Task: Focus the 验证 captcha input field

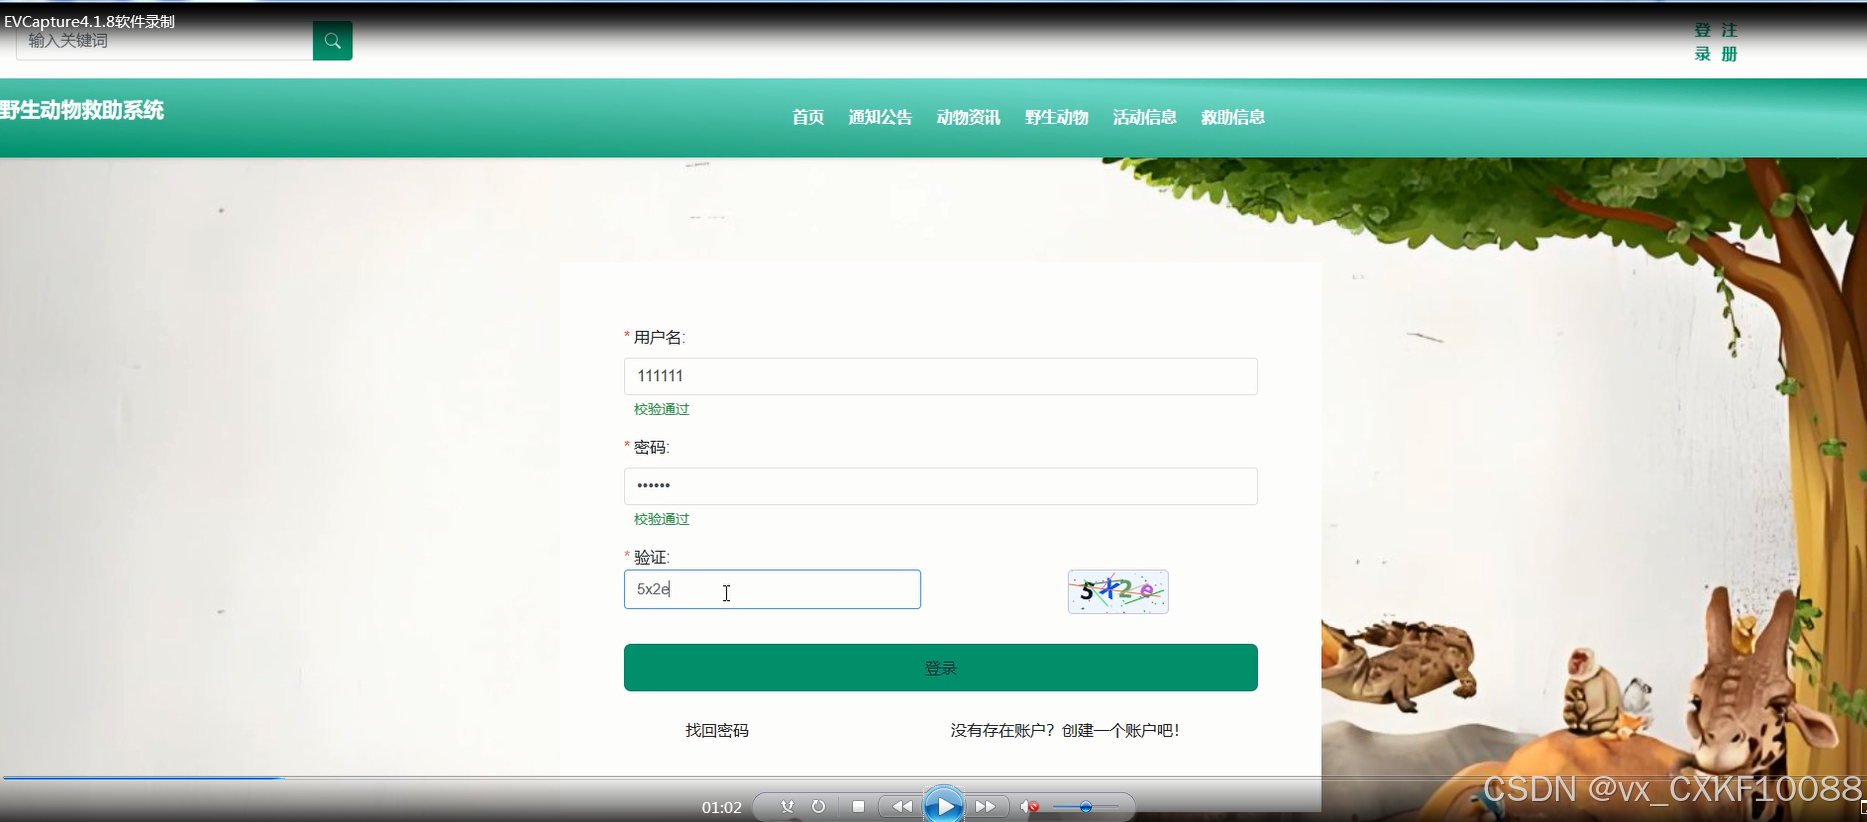Action: (772, 590)
